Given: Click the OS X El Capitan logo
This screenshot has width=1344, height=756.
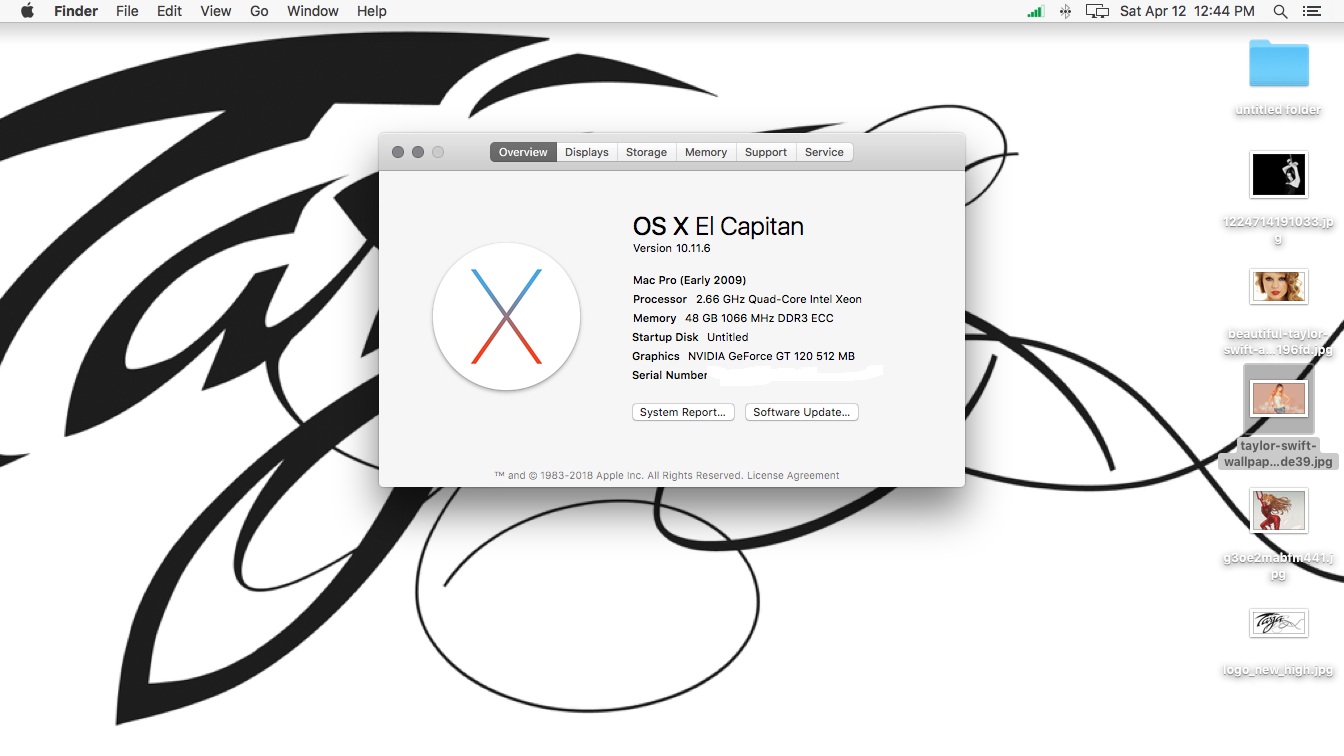Looking at the screenshot, I should tap(506, 316).
